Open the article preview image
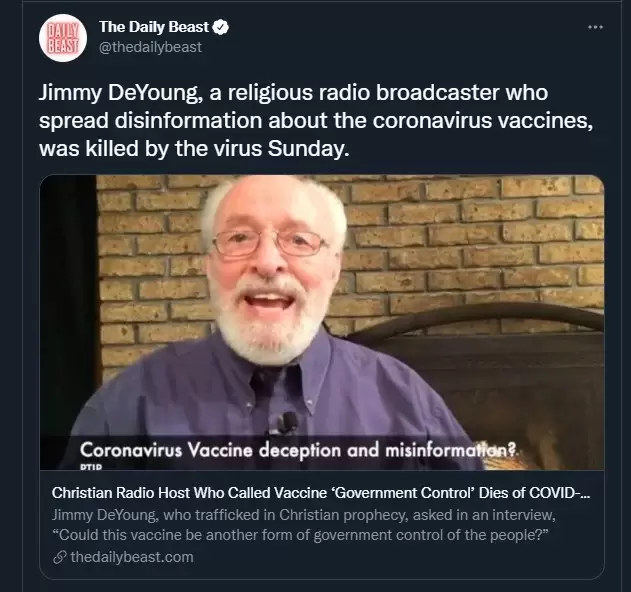 point(322,322)
